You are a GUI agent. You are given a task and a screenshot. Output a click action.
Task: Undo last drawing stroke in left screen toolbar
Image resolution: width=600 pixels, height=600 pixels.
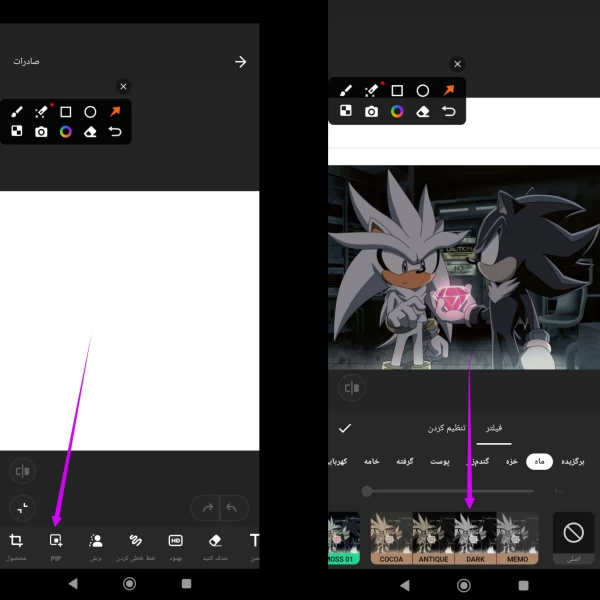coord(115,132)
